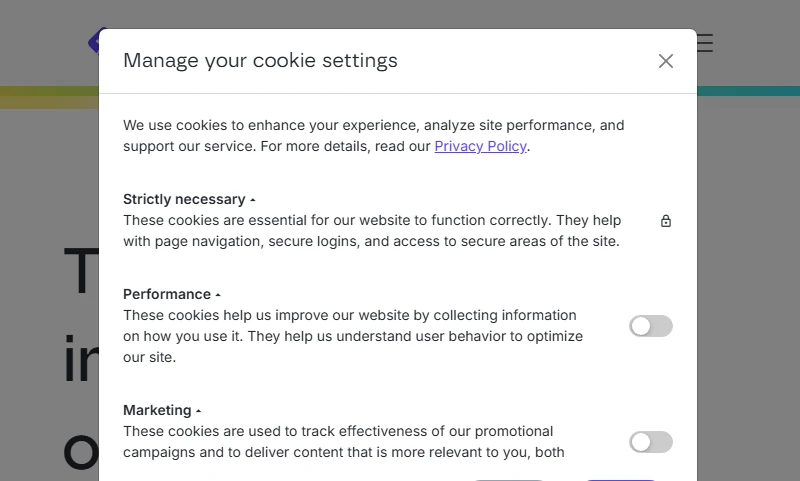Click the large letter T behind dialog
This screenshot has width=800, height=481.
point(81,270)
